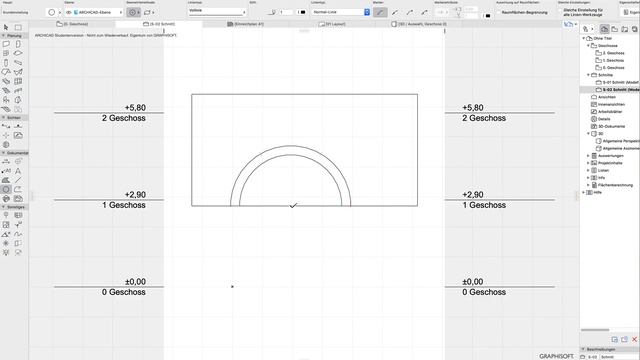Open 2. Geschoss in the Navigator
This screenshot has height=360, width=640.
[x=610, y=53]
